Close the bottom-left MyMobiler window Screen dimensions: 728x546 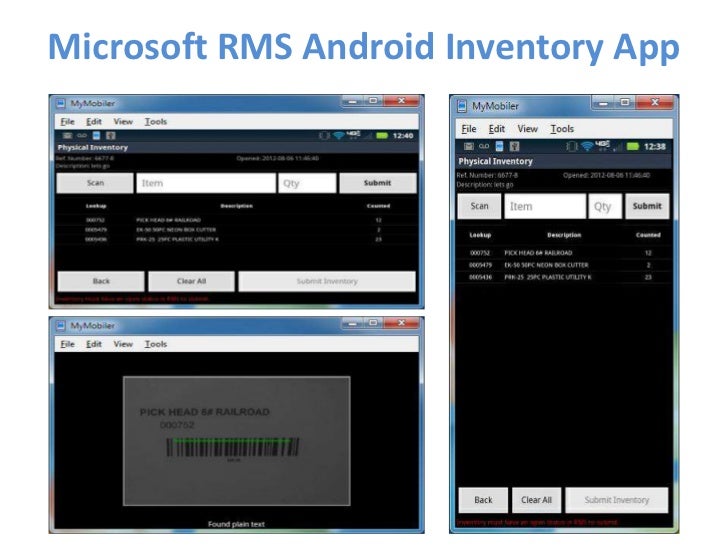click(402, 323)
